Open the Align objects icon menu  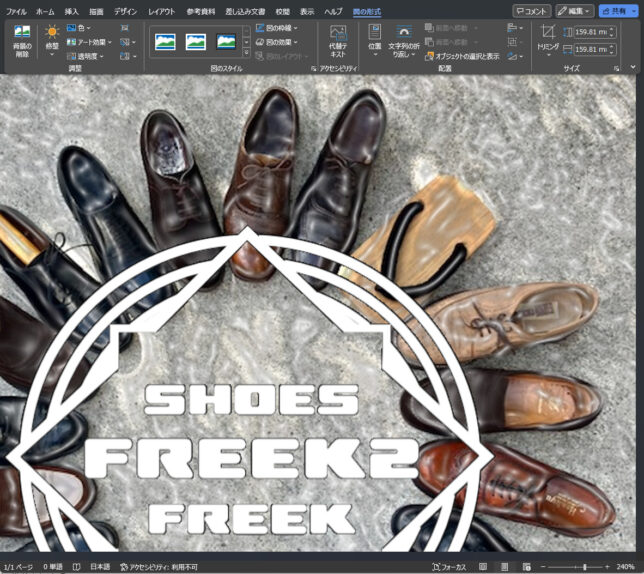(x=515, y=28)
